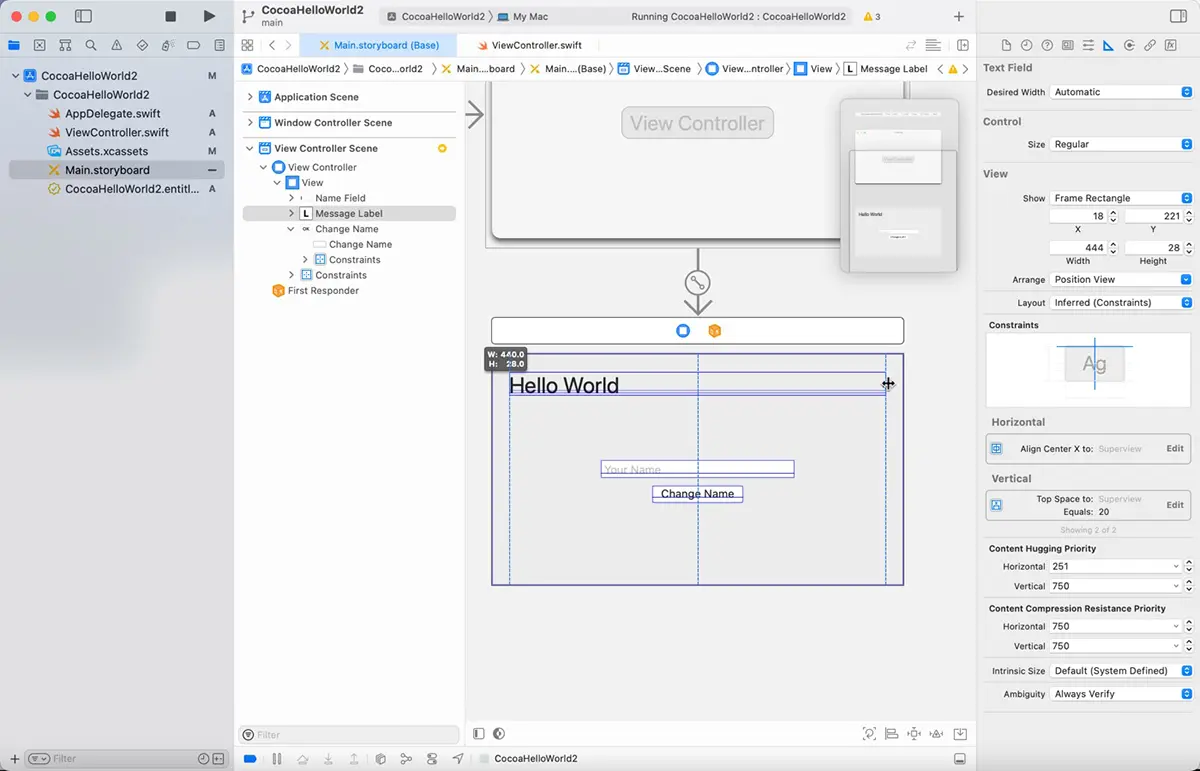
Task: Edit the Align Center X constraint
Action: (1175, 449)
